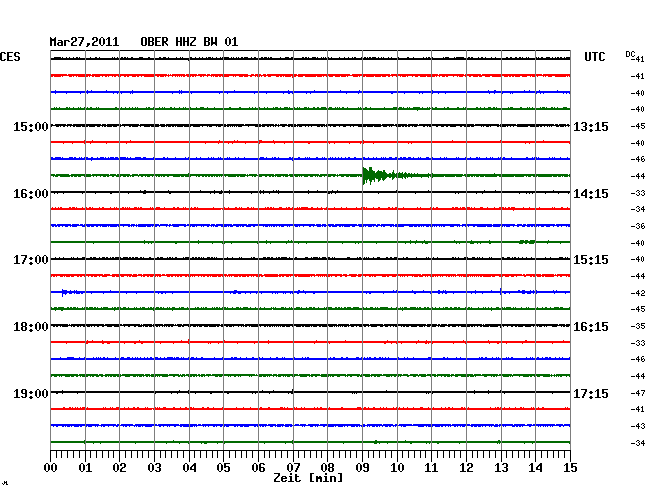650x494 pixels.
Task: Click the 06 minute axis label
Action: click(x=258, y=468)
